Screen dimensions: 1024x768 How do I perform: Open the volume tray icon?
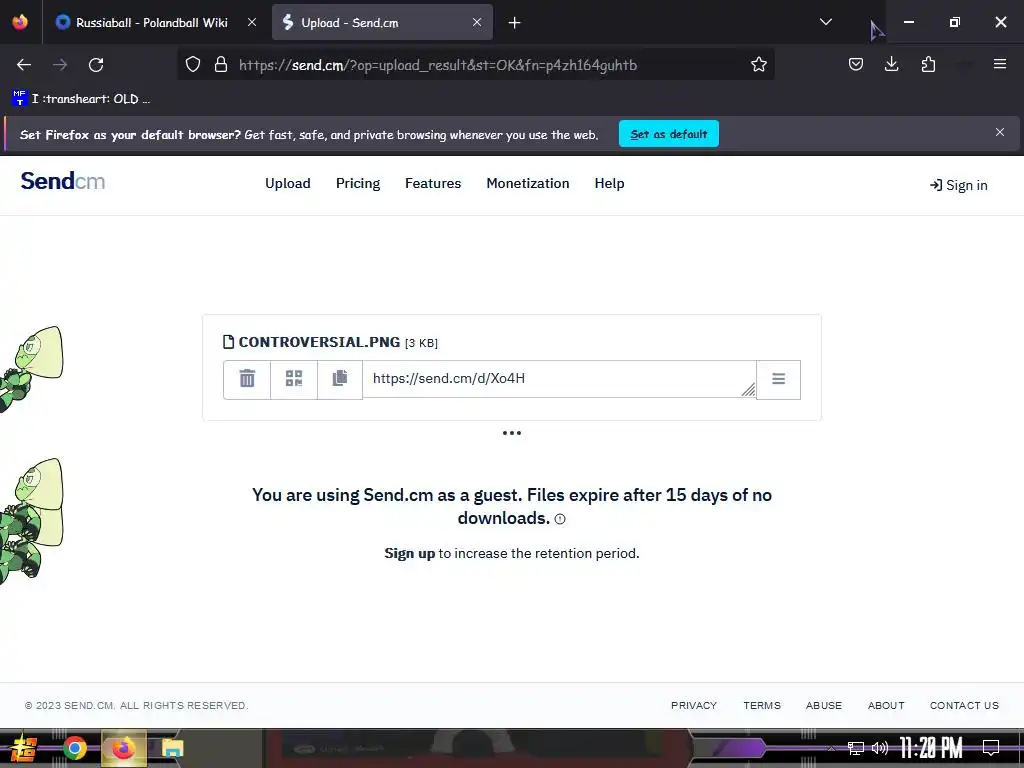[880, 748]
